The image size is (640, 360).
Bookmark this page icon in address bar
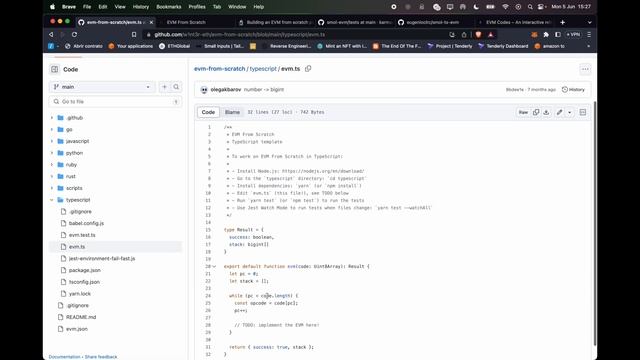134,35
